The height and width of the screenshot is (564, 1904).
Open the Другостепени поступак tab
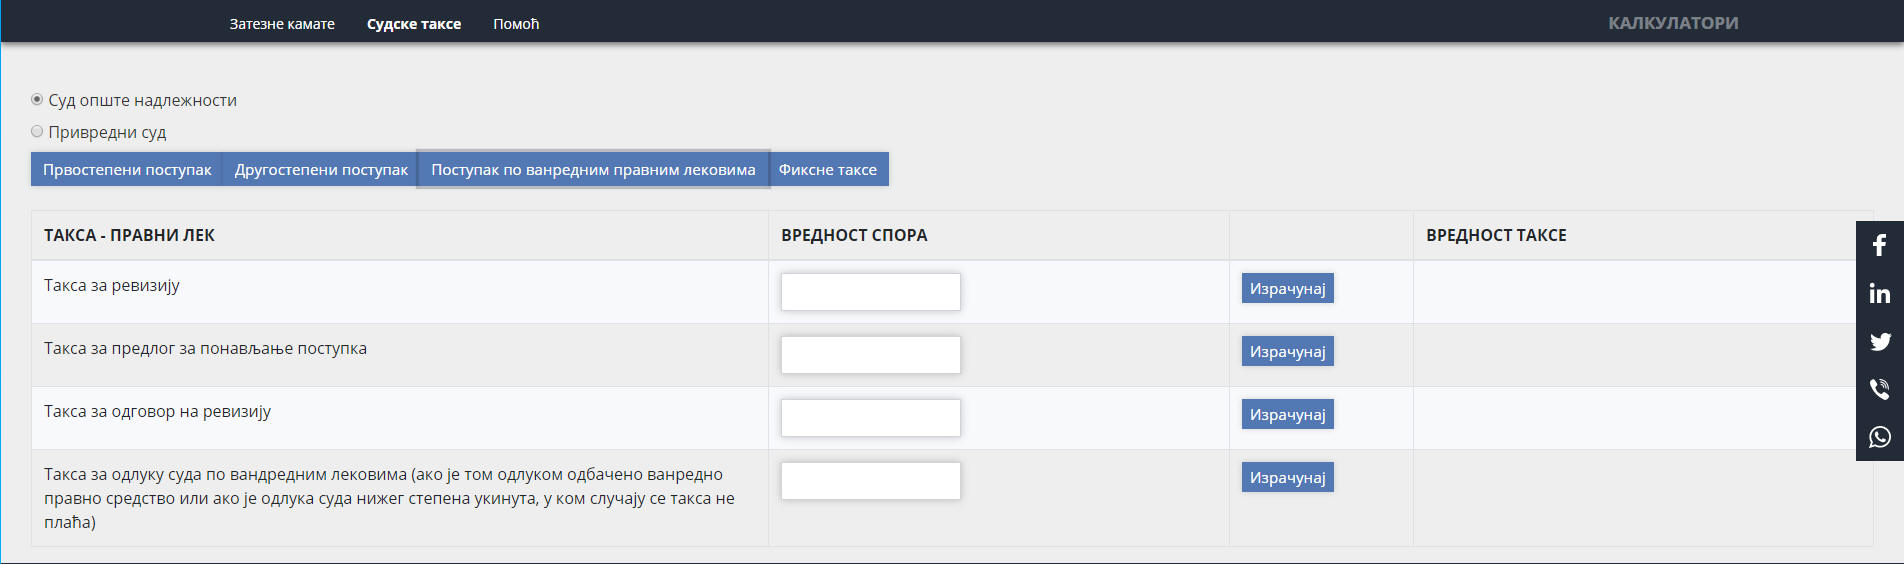[x=321, y=170]
